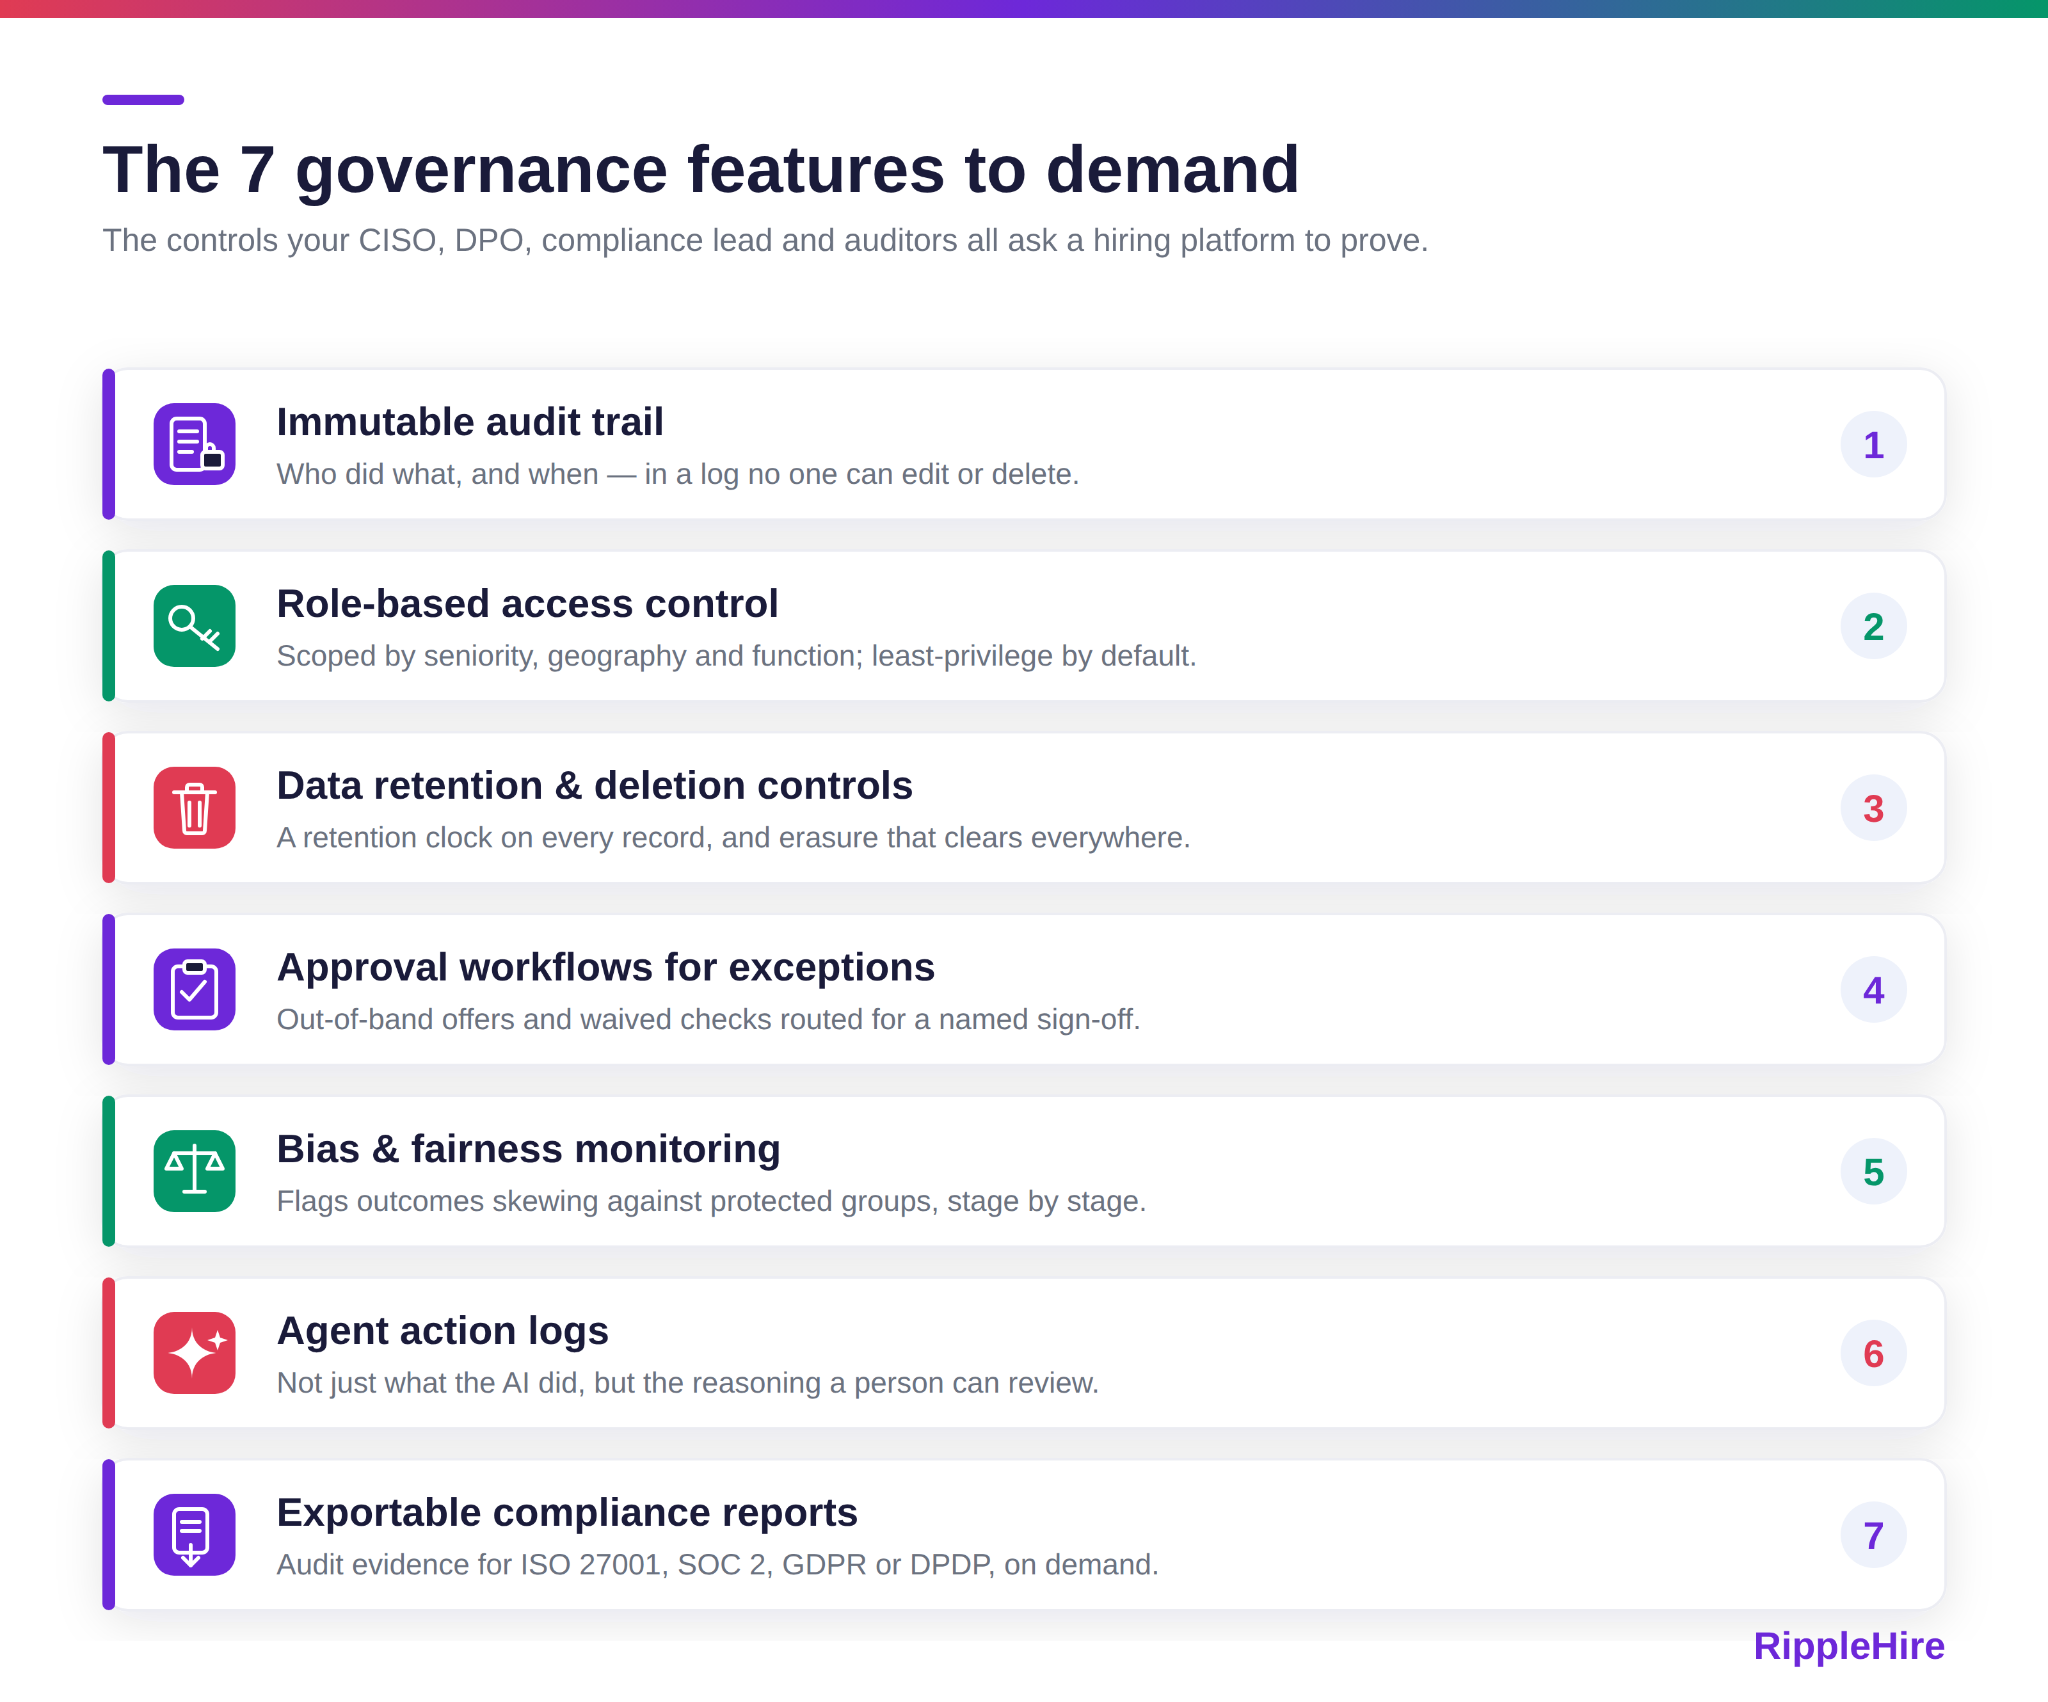Click the Immutable audit trail document-lock icon
Screen dimensions: 2048x1702
point(194,444)
